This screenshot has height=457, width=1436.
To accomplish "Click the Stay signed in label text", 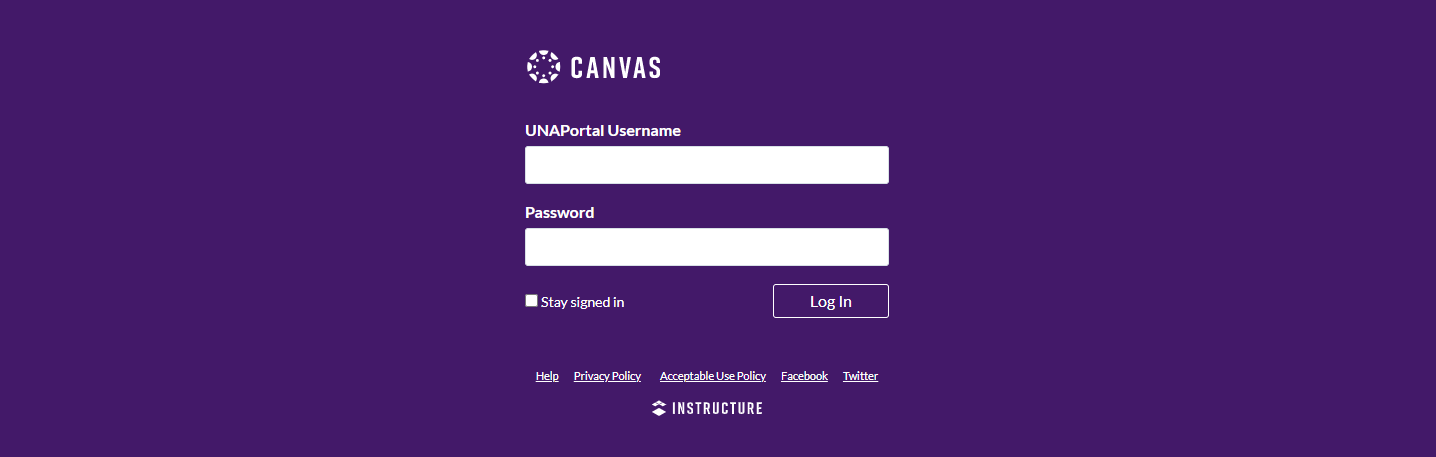I will click(x=582, y=302).
